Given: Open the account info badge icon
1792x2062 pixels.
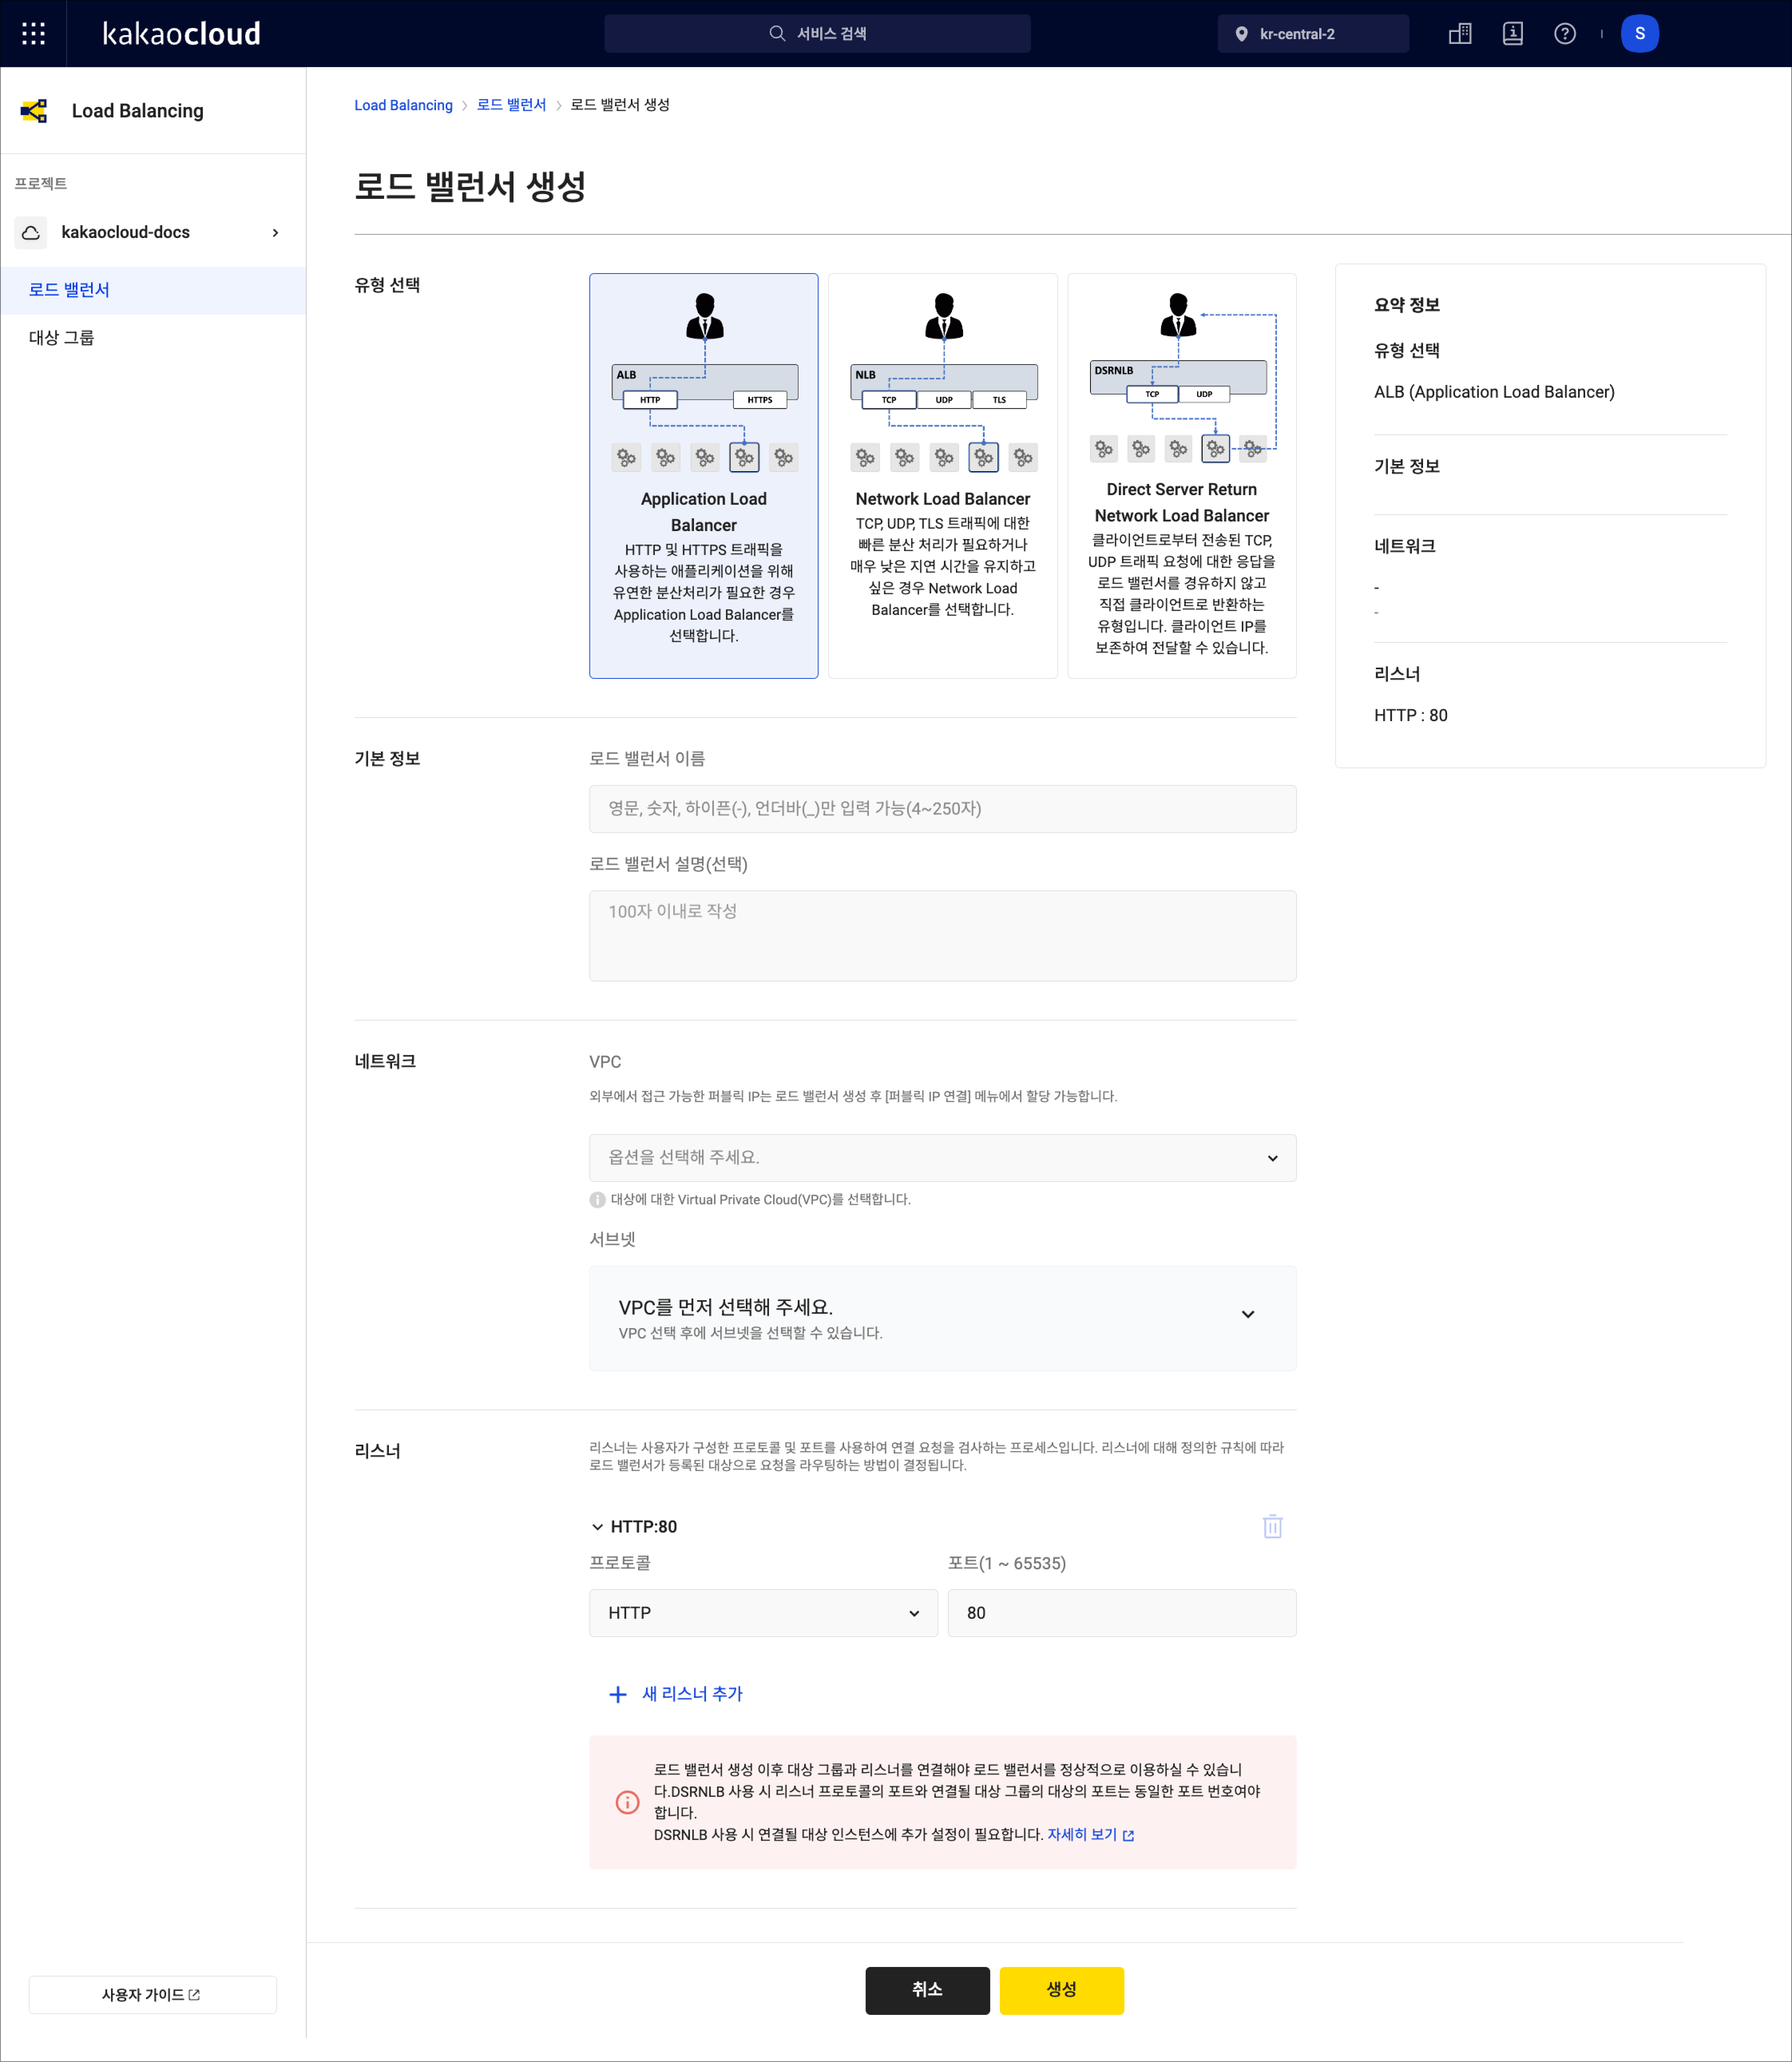Looking at the screenshot, I should coord(1512,34).
